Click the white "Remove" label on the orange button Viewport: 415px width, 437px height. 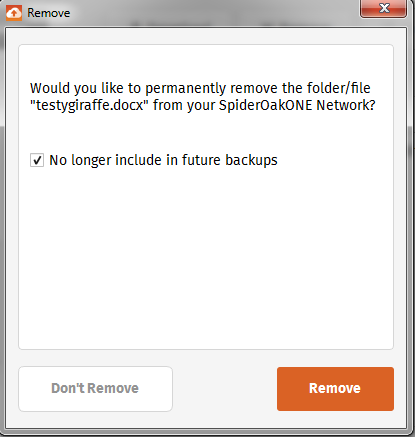[335, 388]
